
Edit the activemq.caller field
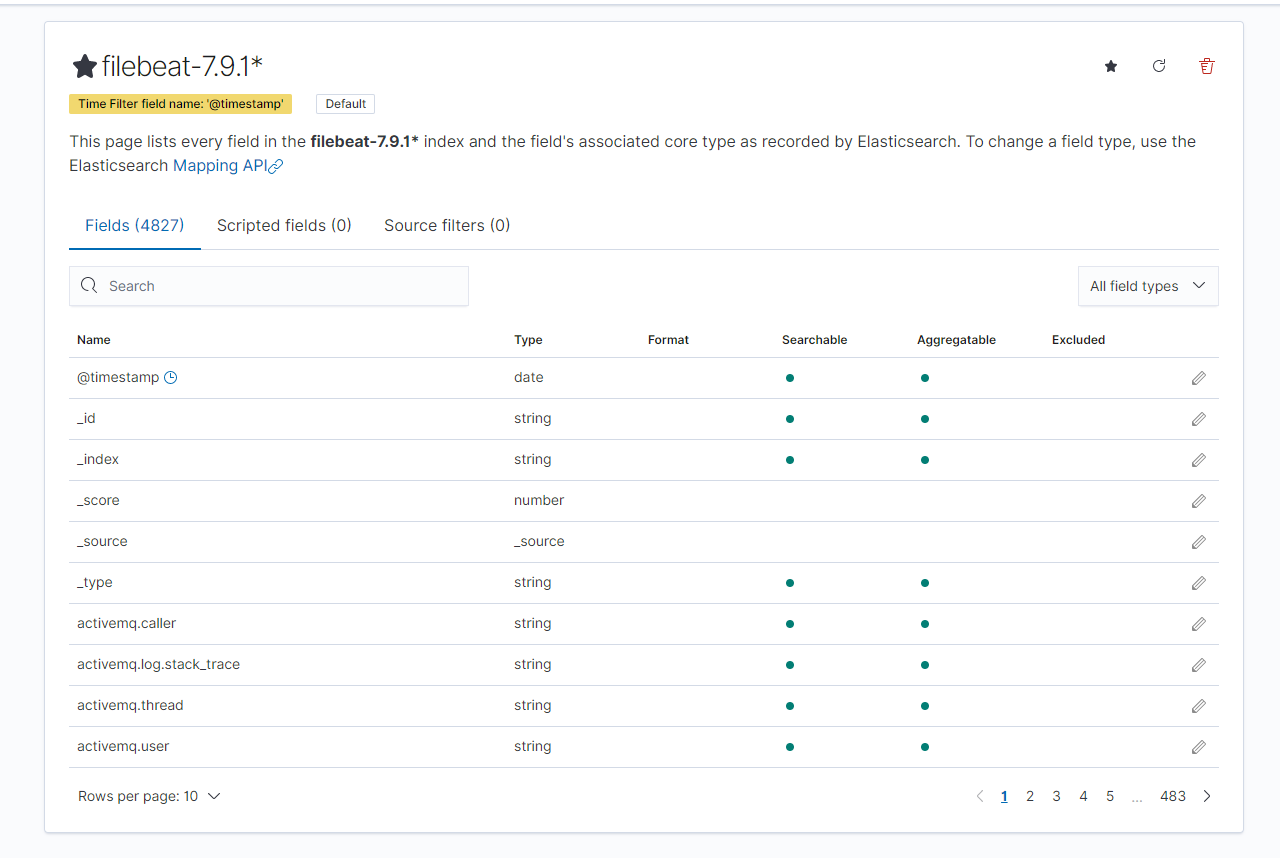coord(1198,624)
